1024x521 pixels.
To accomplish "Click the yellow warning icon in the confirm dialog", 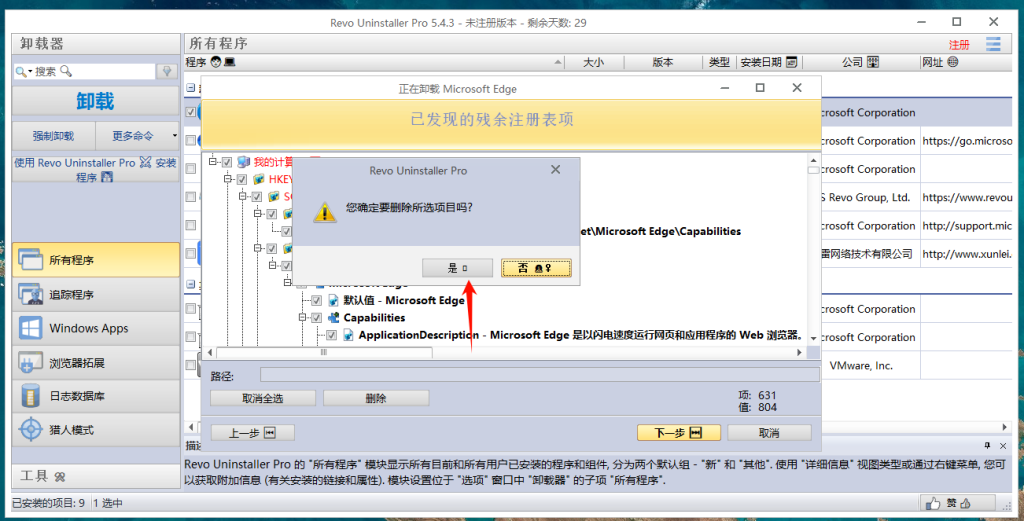I will 325,212.
